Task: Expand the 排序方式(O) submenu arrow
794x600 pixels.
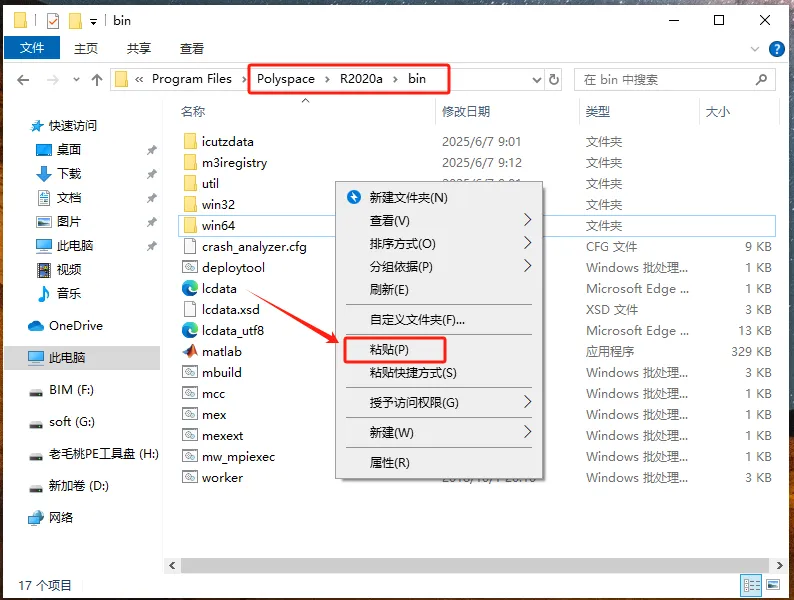Action: pyautogui.click(x=527, y=243)
